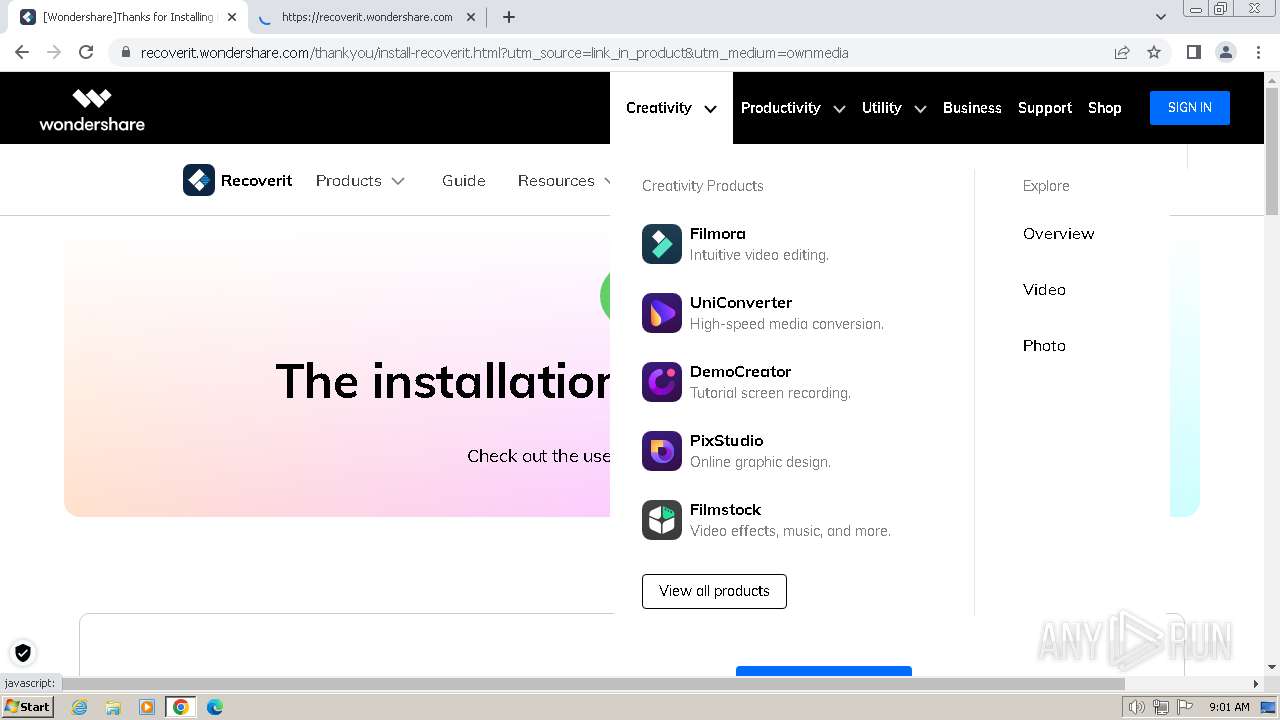Click the shield badge icon
This screenshot has width=1280, height=720.
tap(23, 653)
